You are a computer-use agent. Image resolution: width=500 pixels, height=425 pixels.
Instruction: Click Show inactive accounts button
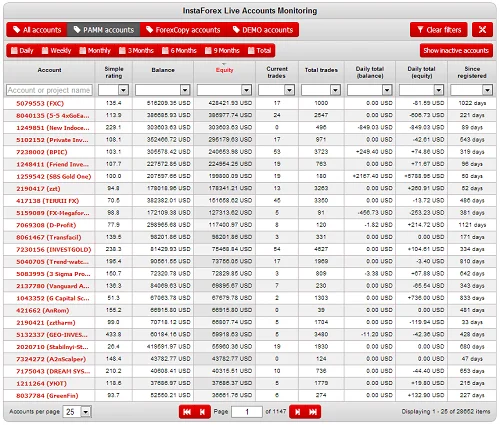click(456, 51)
